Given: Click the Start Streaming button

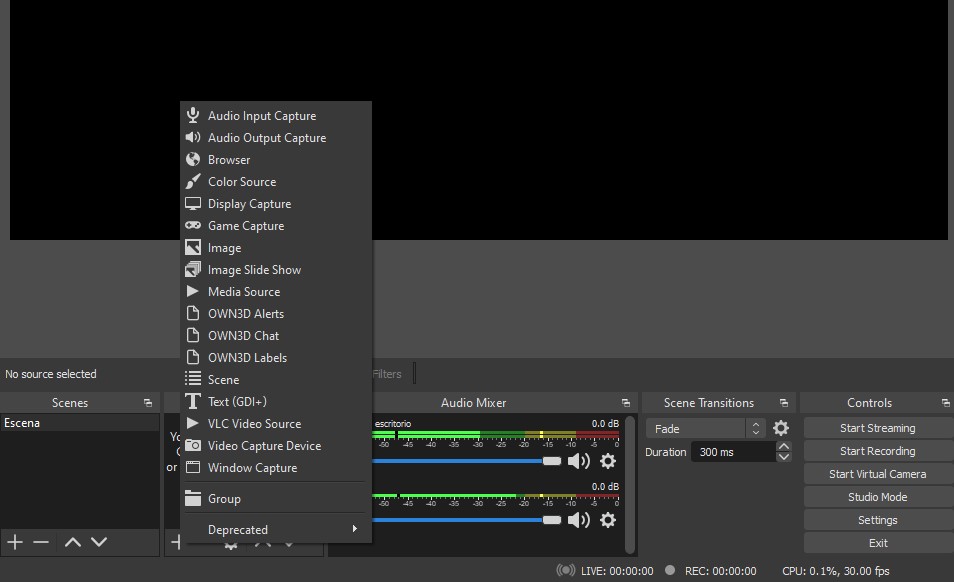Looking at the screenshot, I should [877, 428].
